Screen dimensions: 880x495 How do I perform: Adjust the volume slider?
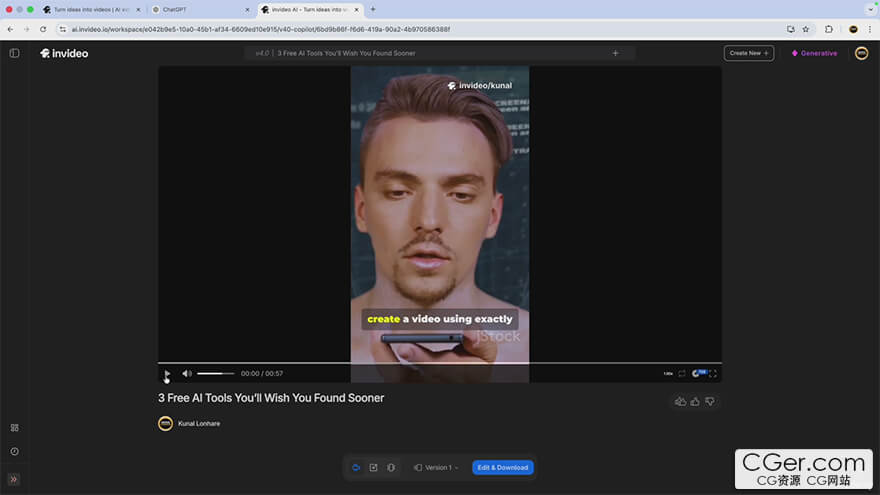(x=215, y=373)
